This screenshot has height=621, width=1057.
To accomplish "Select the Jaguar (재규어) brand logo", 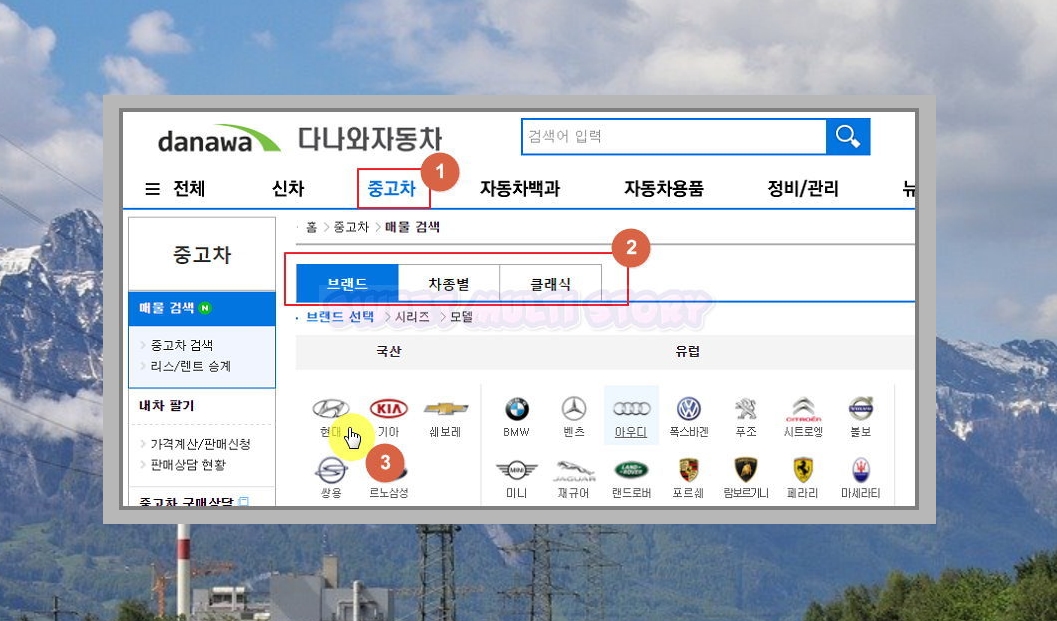I will (x=574, y=470).
